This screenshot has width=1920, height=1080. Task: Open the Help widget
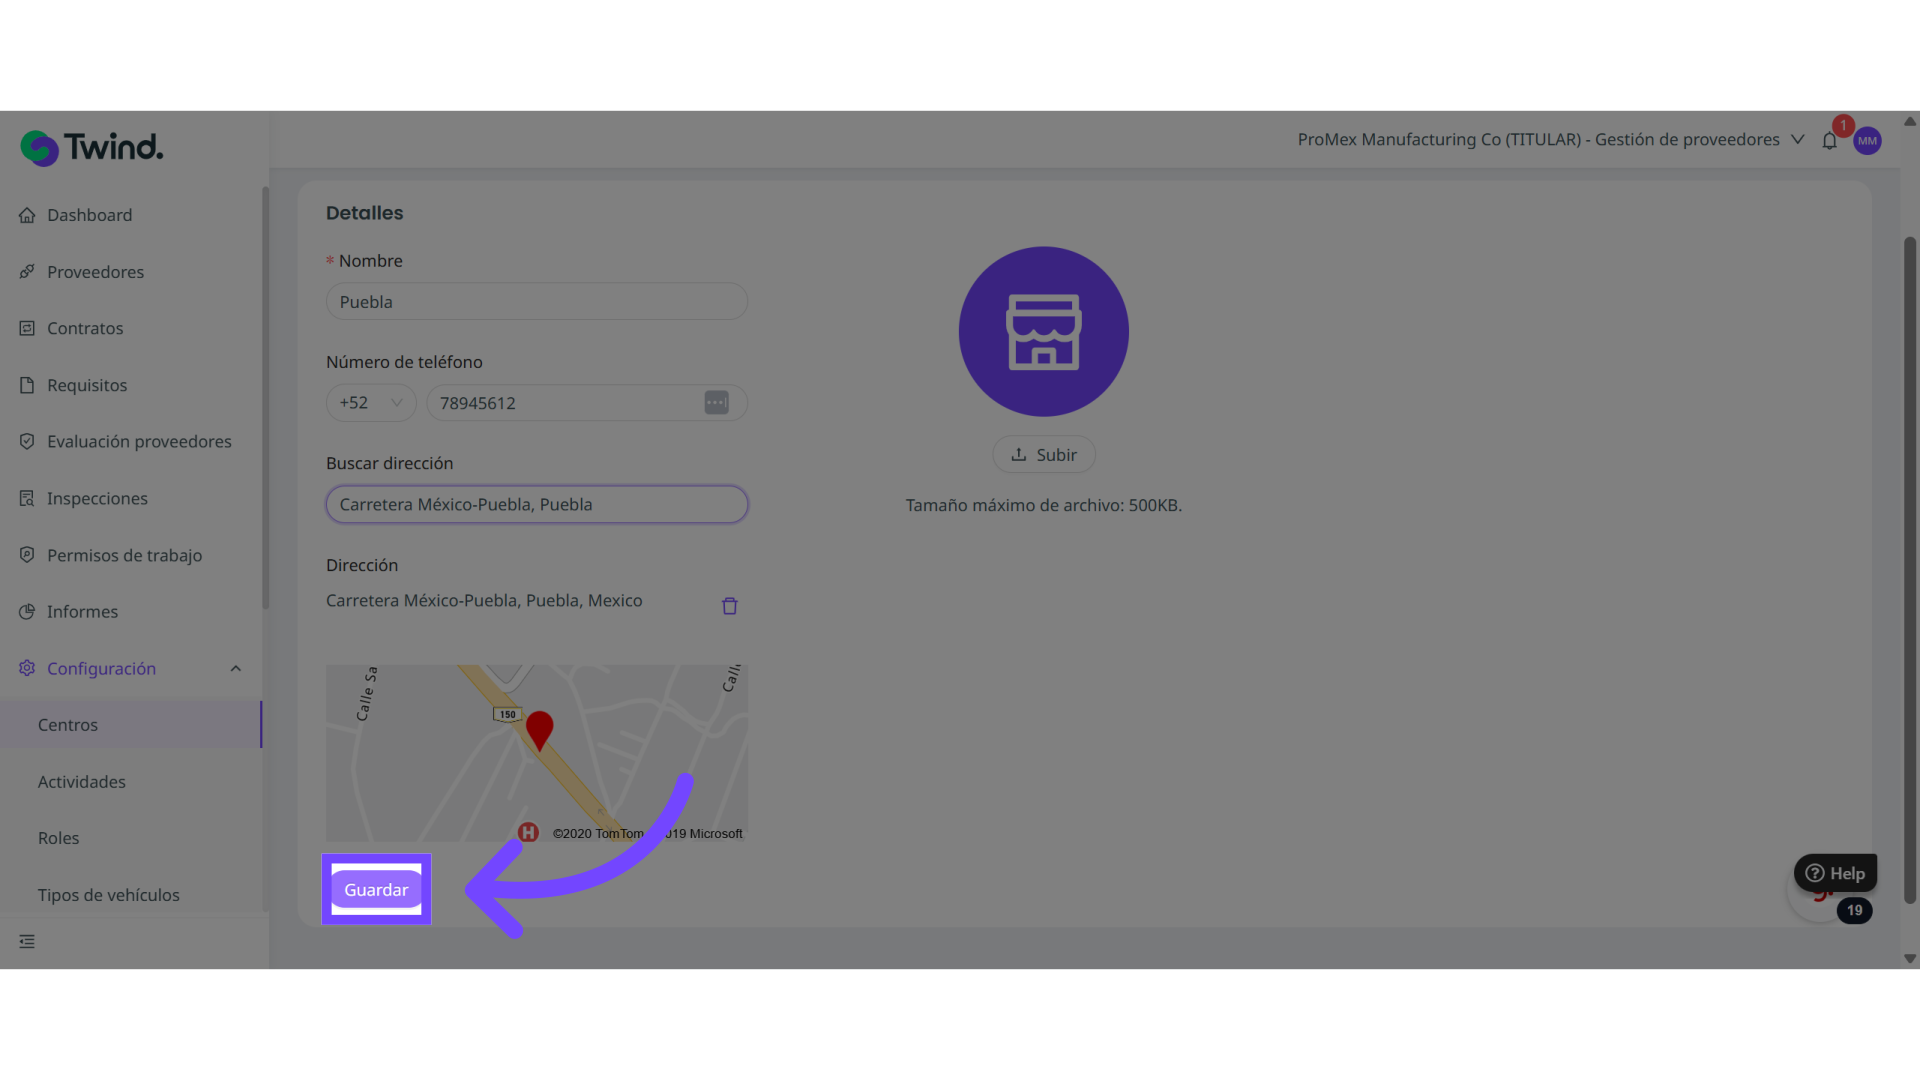tap(1835, 873)
